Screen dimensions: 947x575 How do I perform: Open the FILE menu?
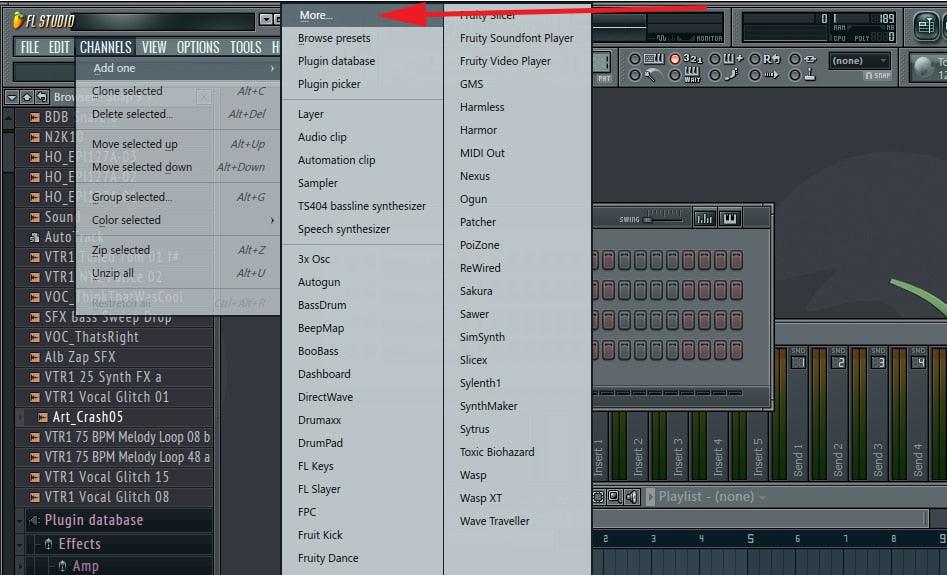[30, 47]
